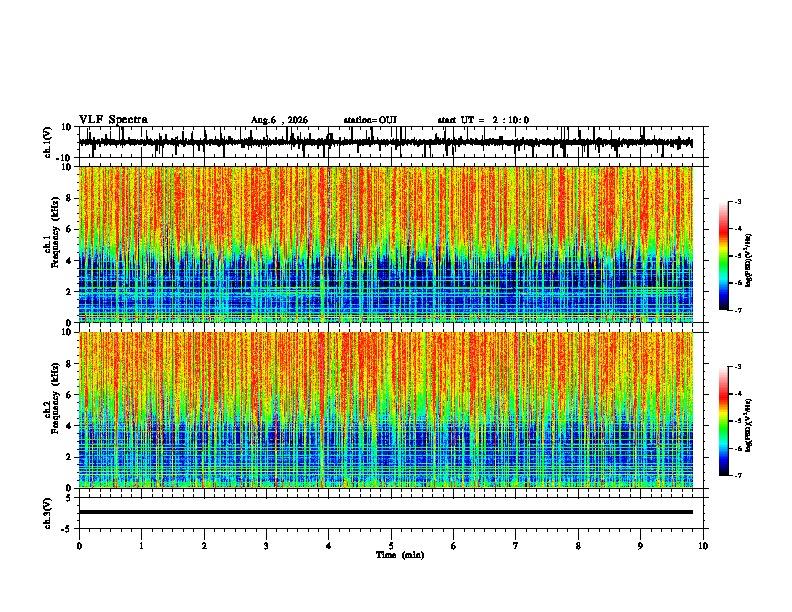Click the "ch.1(V)" waveform axis label
Image resolution: width=792 pixels, height=612 pixels.
48,142
